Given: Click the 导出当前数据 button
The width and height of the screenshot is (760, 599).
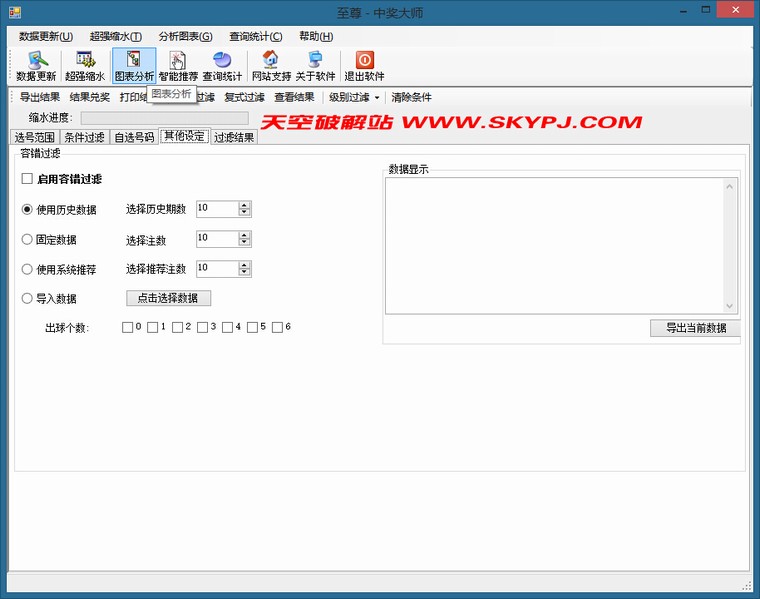Looking at the screenshot, I should (695, 328).
